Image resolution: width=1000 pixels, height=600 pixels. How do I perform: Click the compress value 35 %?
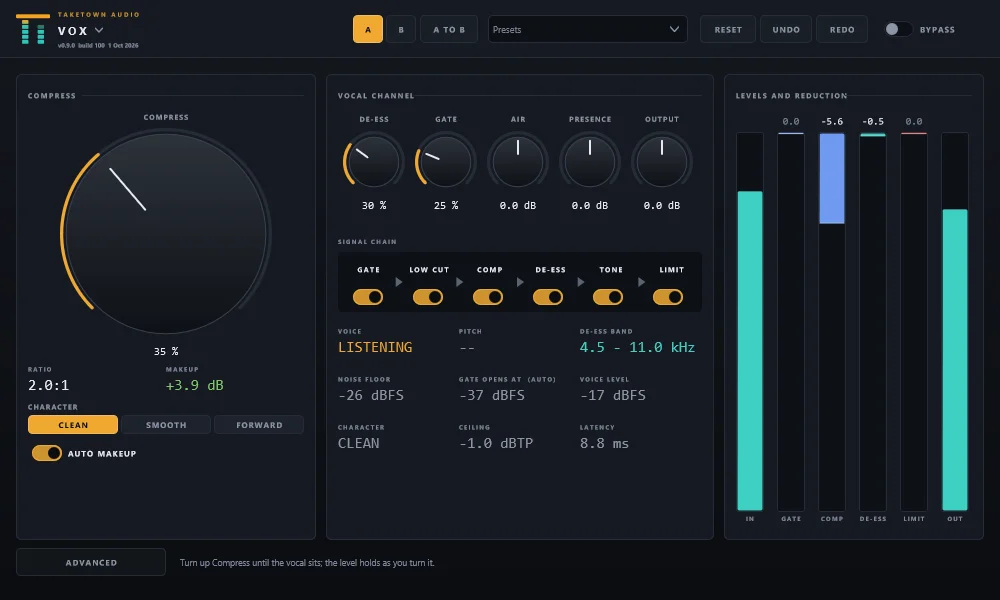(x=166, y=351)
